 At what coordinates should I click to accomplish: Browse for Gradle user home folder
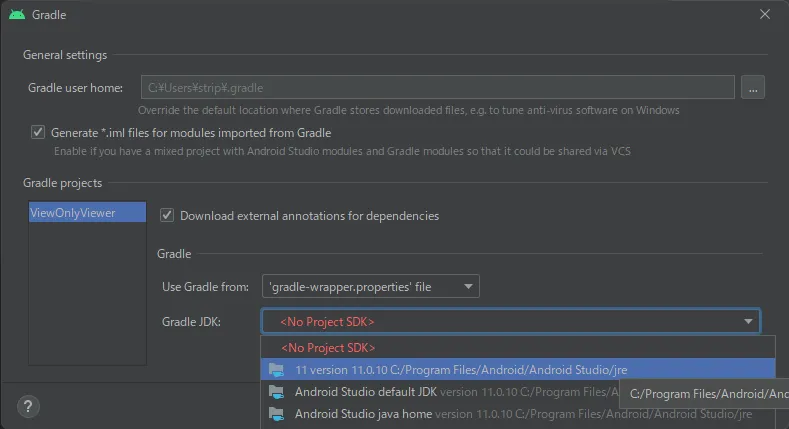(x=753, y=88)
